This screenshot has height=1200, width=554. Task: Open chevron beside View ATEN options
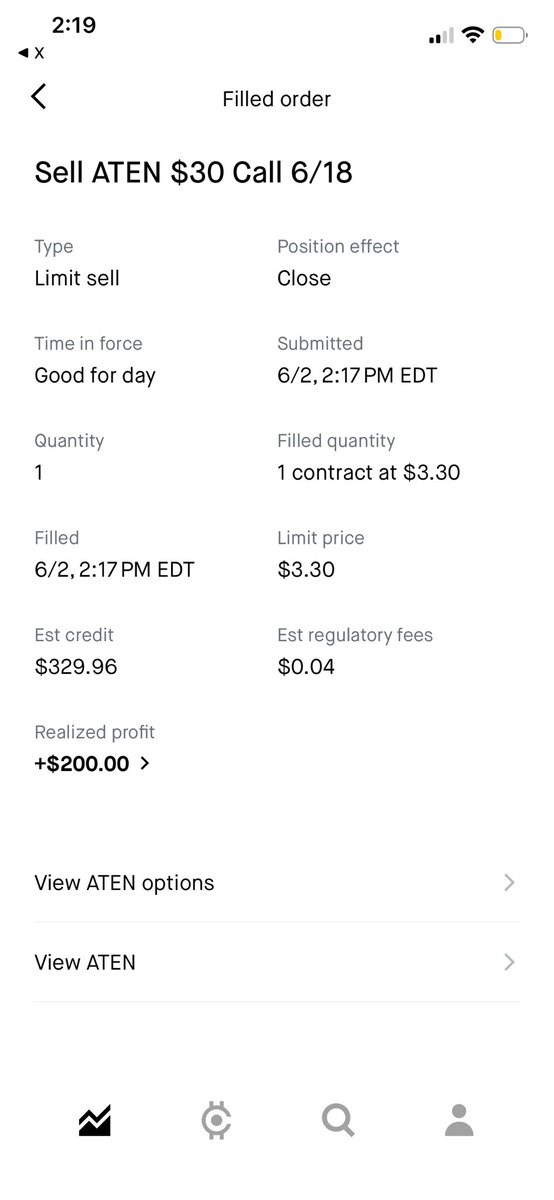coord(510,883)
